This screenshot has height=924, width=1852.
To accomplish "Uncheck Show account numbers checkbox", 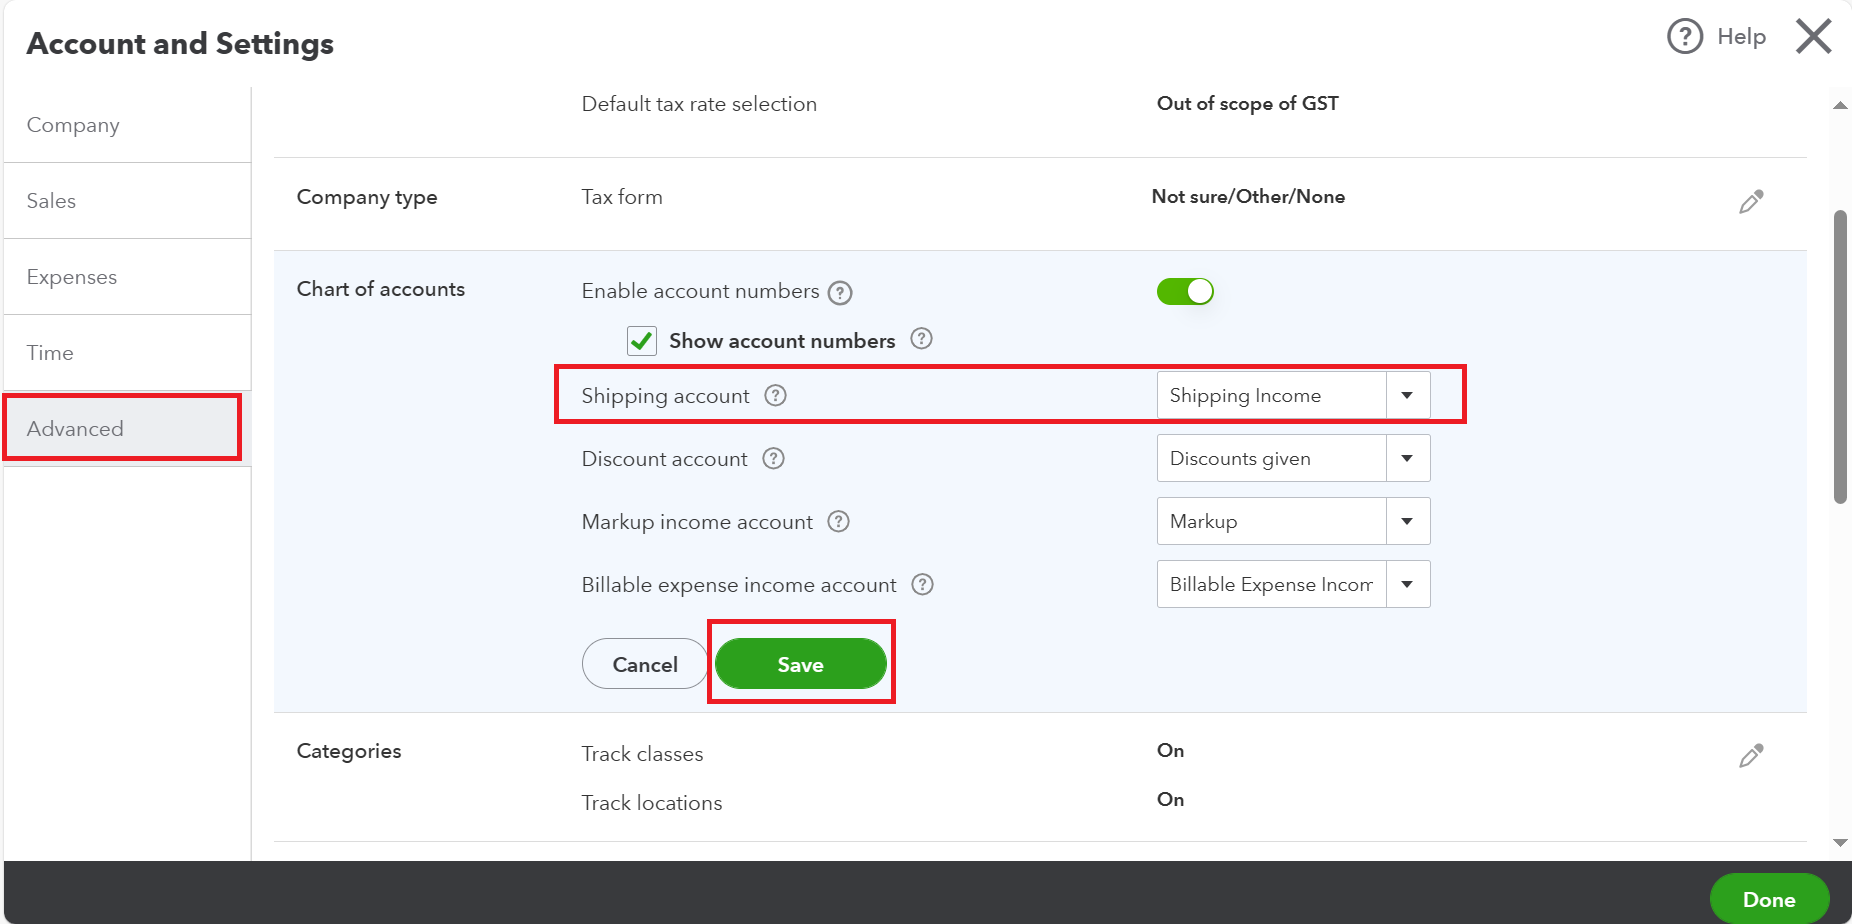I will (642, 341).
